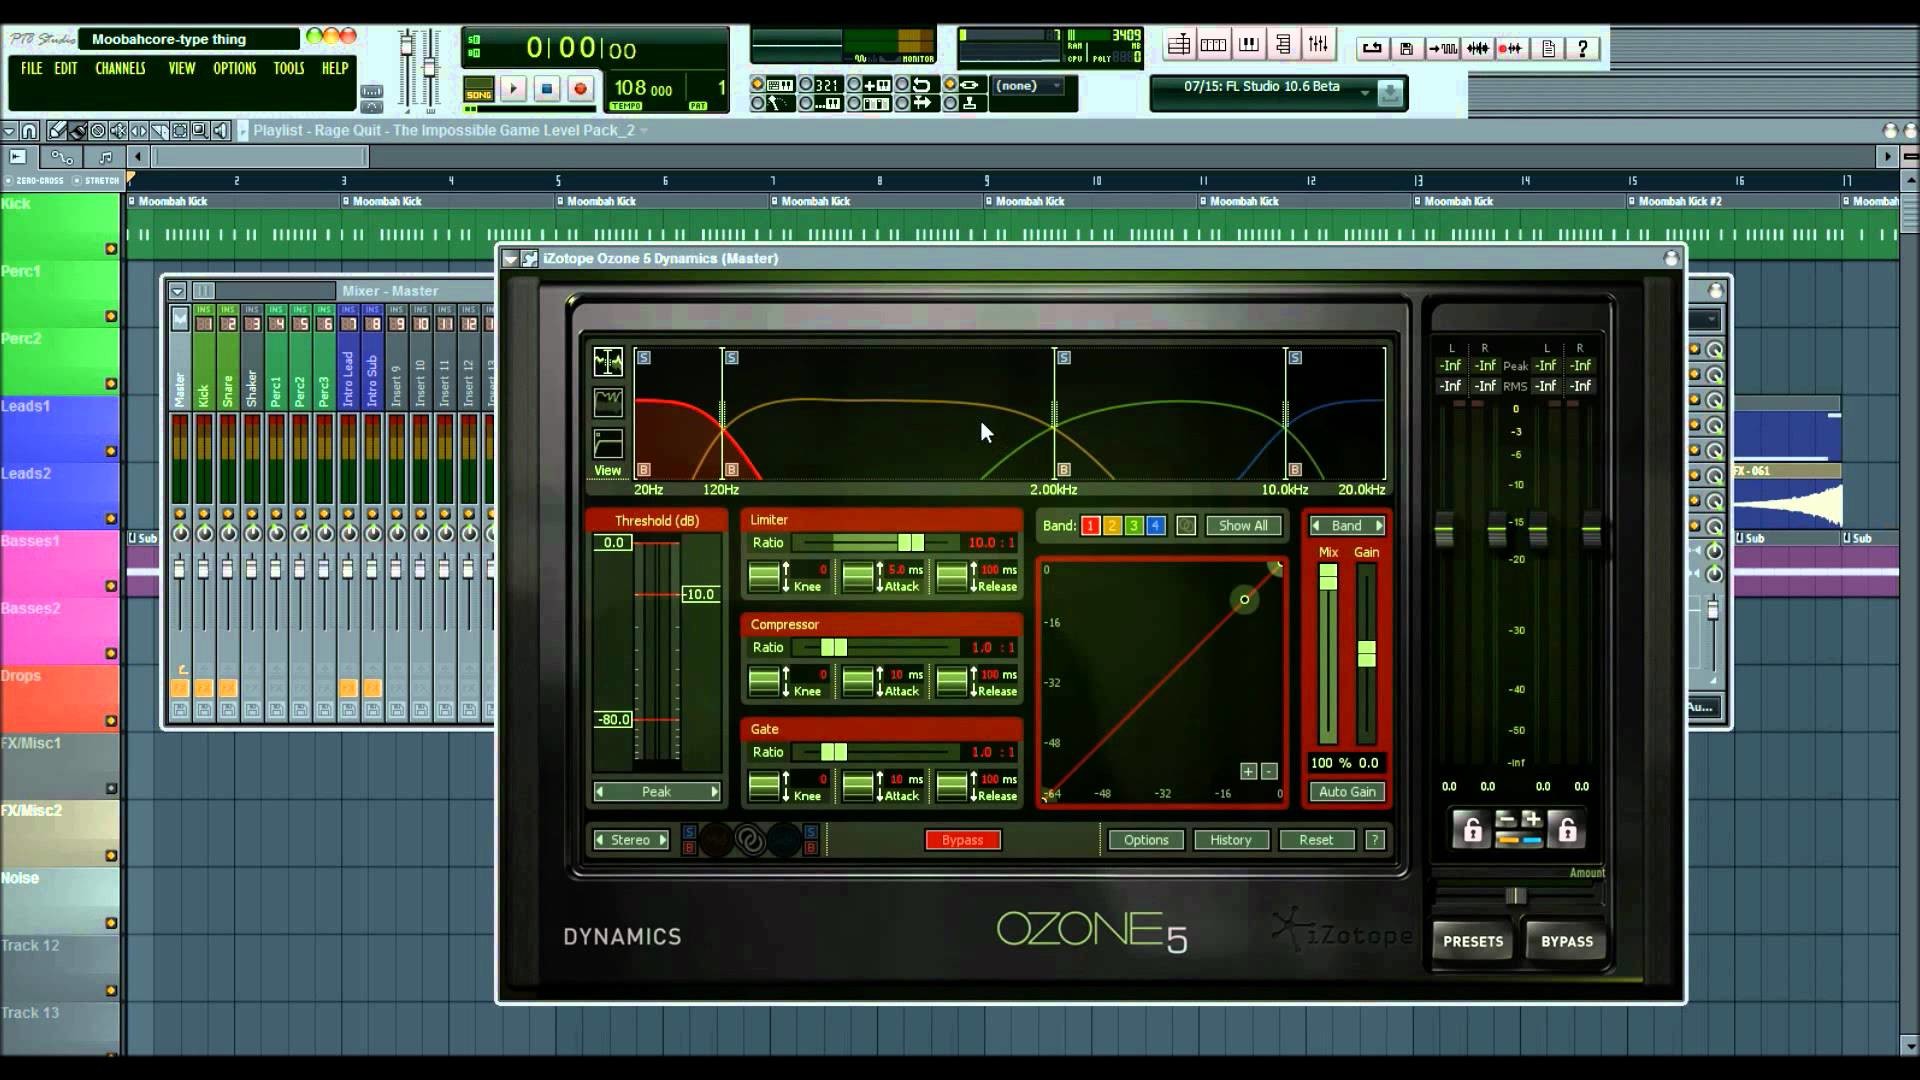The height and width of the screenshot is (1080, 1920).
Task: Click the undo history toolbar icon
Action: (x=1372, y=48)
